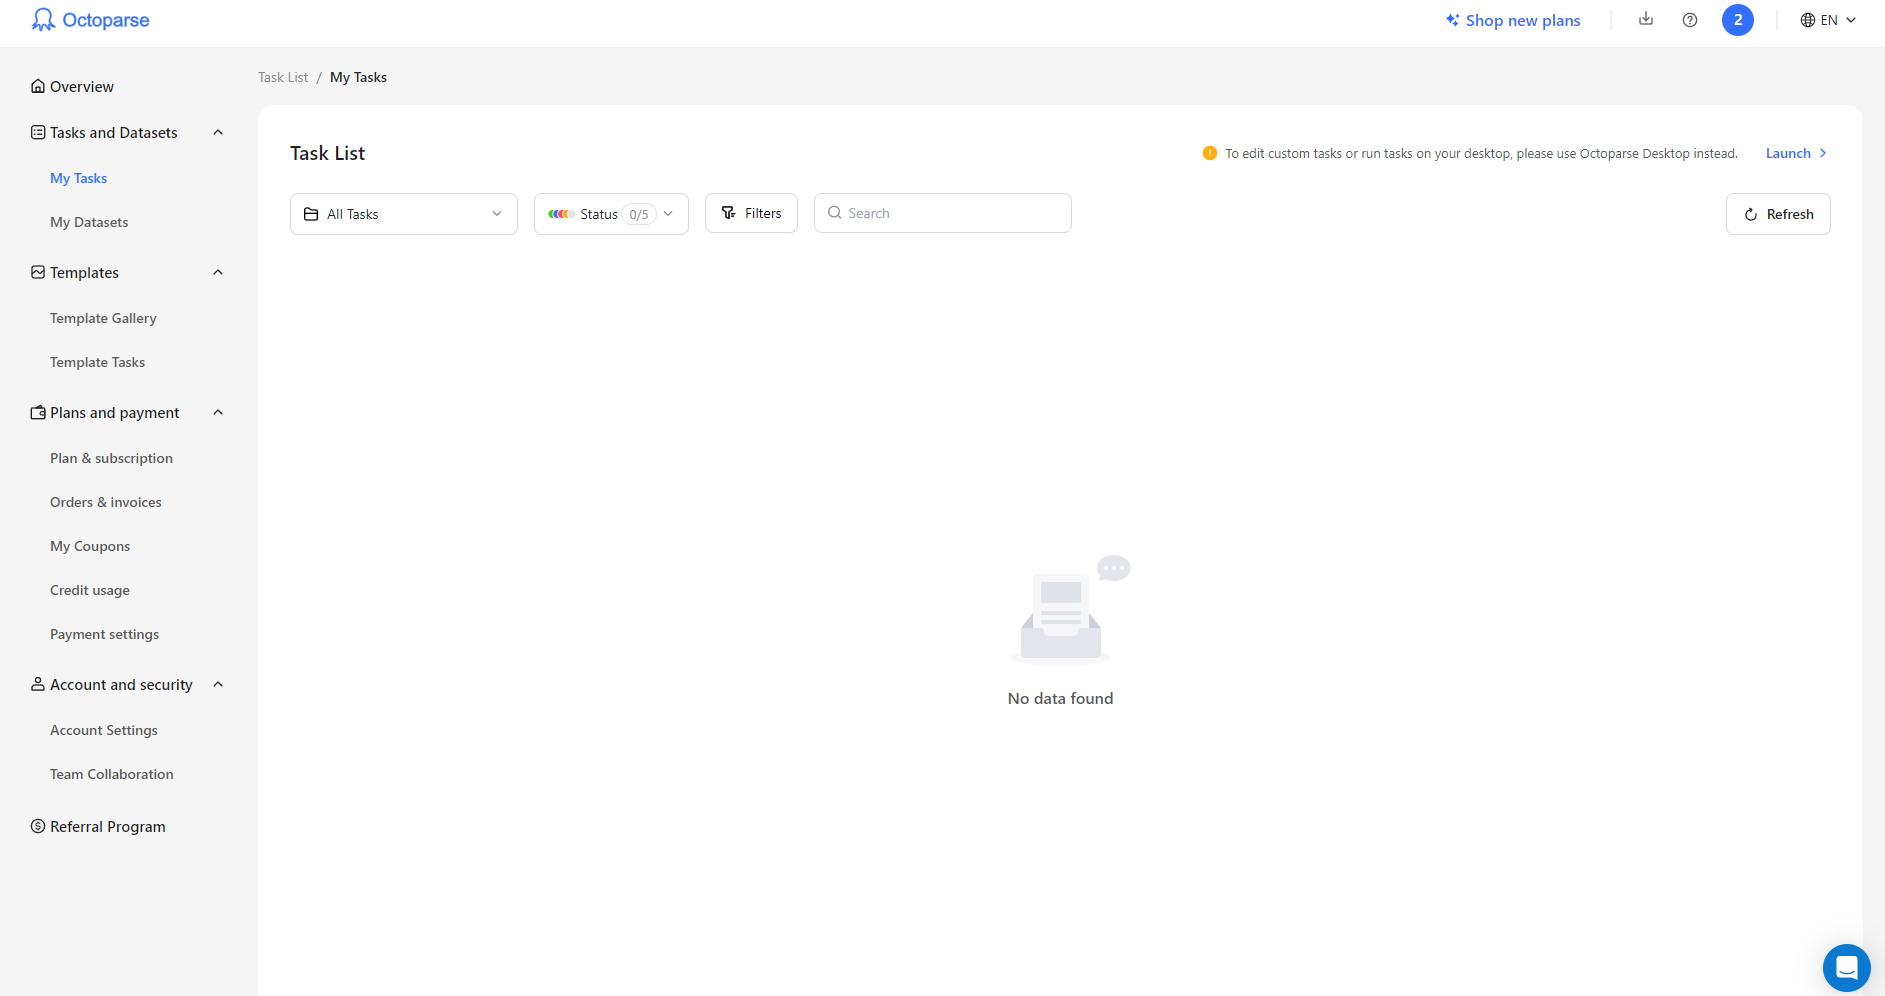
Task: Open the help question mark icon
Action: (x=1690, y=20)
